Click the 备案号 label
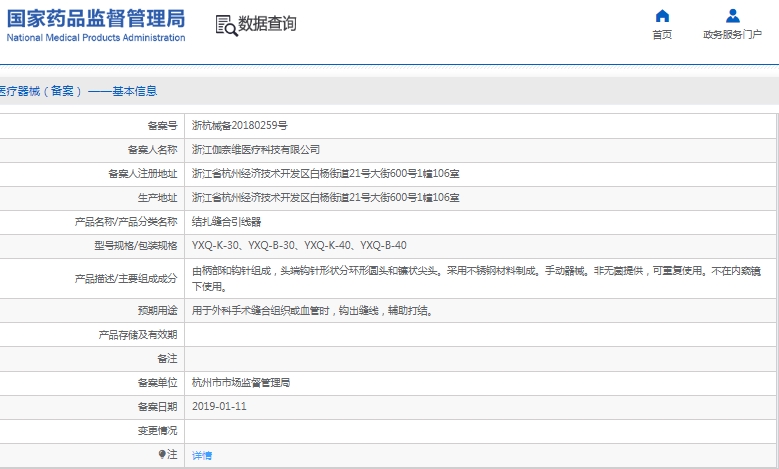779x469 pixels. pos(162,126)
